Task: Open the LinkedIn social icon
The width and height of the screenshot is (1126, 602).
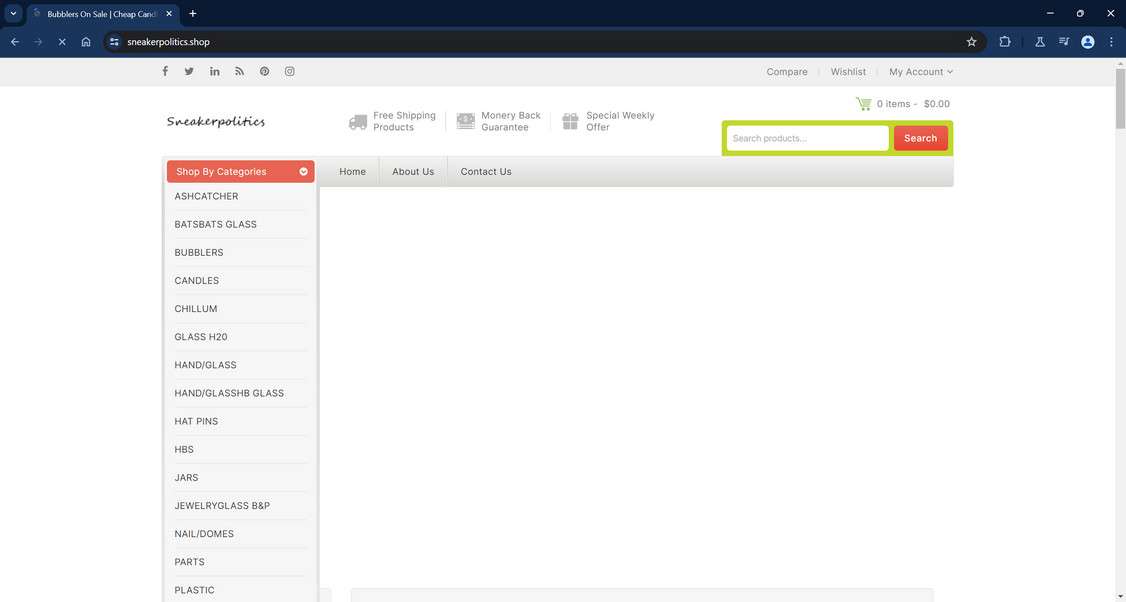Action: (x=215, y=71)
